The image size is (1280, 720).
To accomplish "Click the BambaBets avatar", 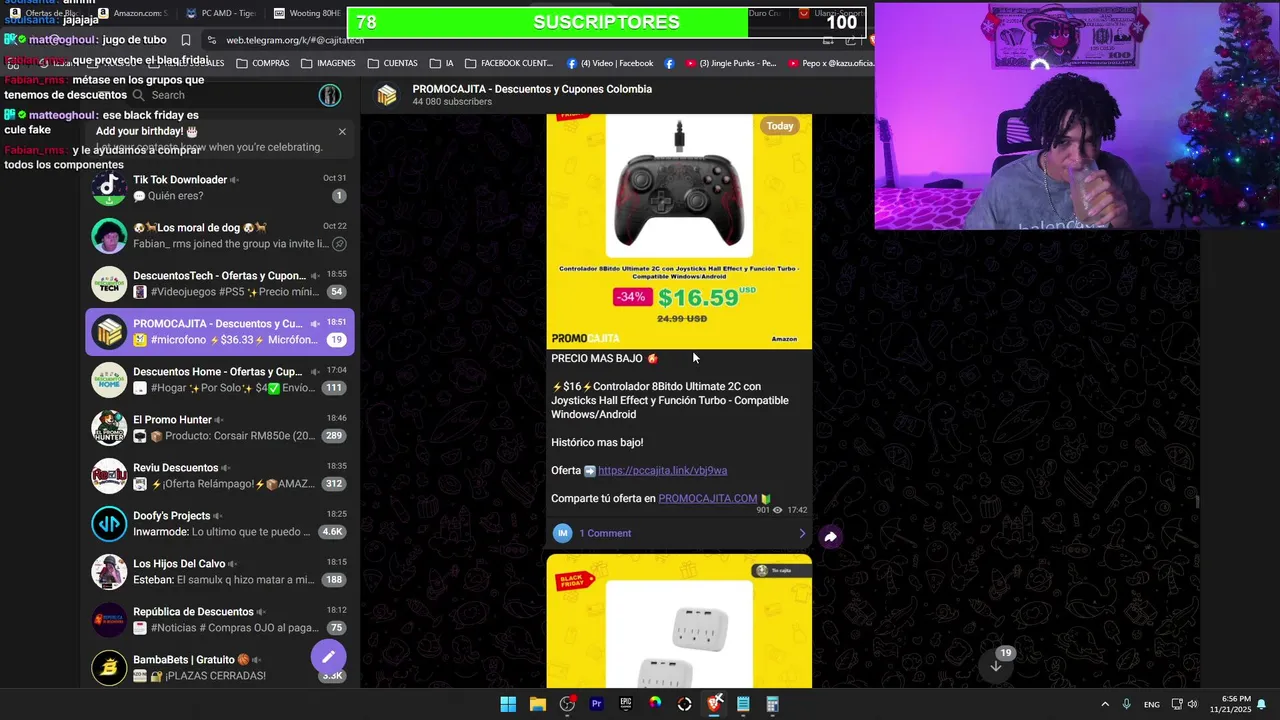I will coord(109,668).
